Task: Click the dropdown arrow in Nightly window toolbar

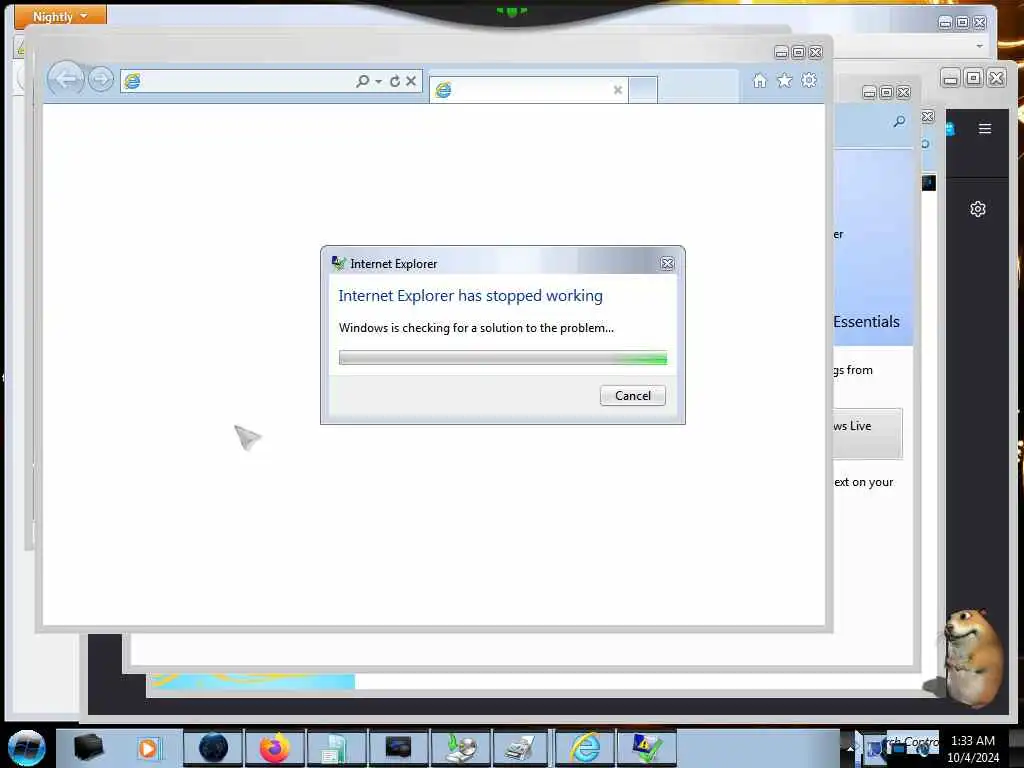Action: tap(979, 46)
